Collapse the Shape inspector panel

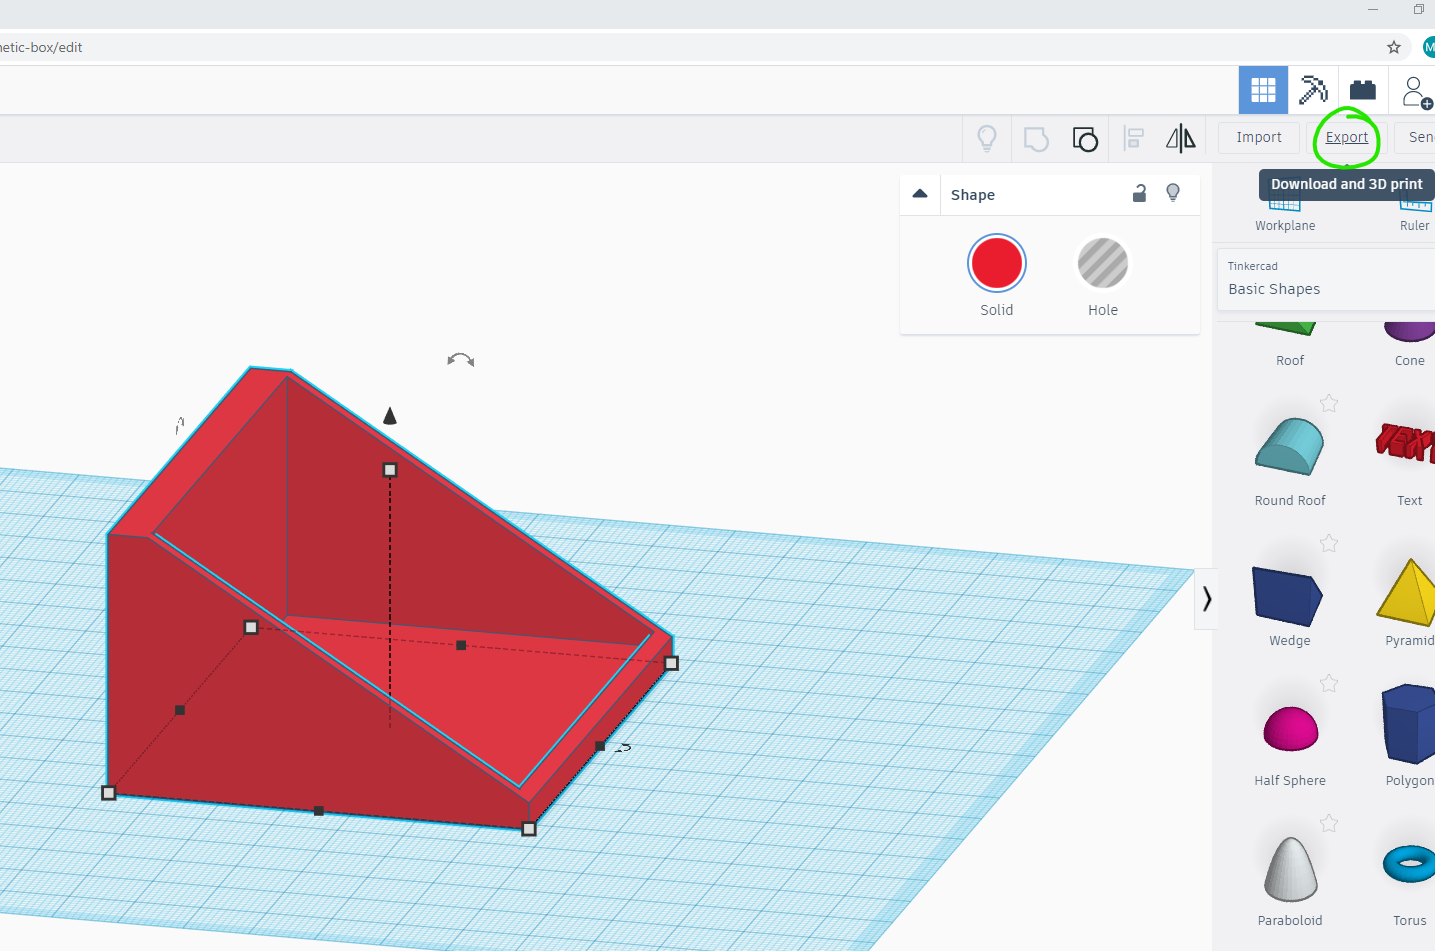pos(920,194)
